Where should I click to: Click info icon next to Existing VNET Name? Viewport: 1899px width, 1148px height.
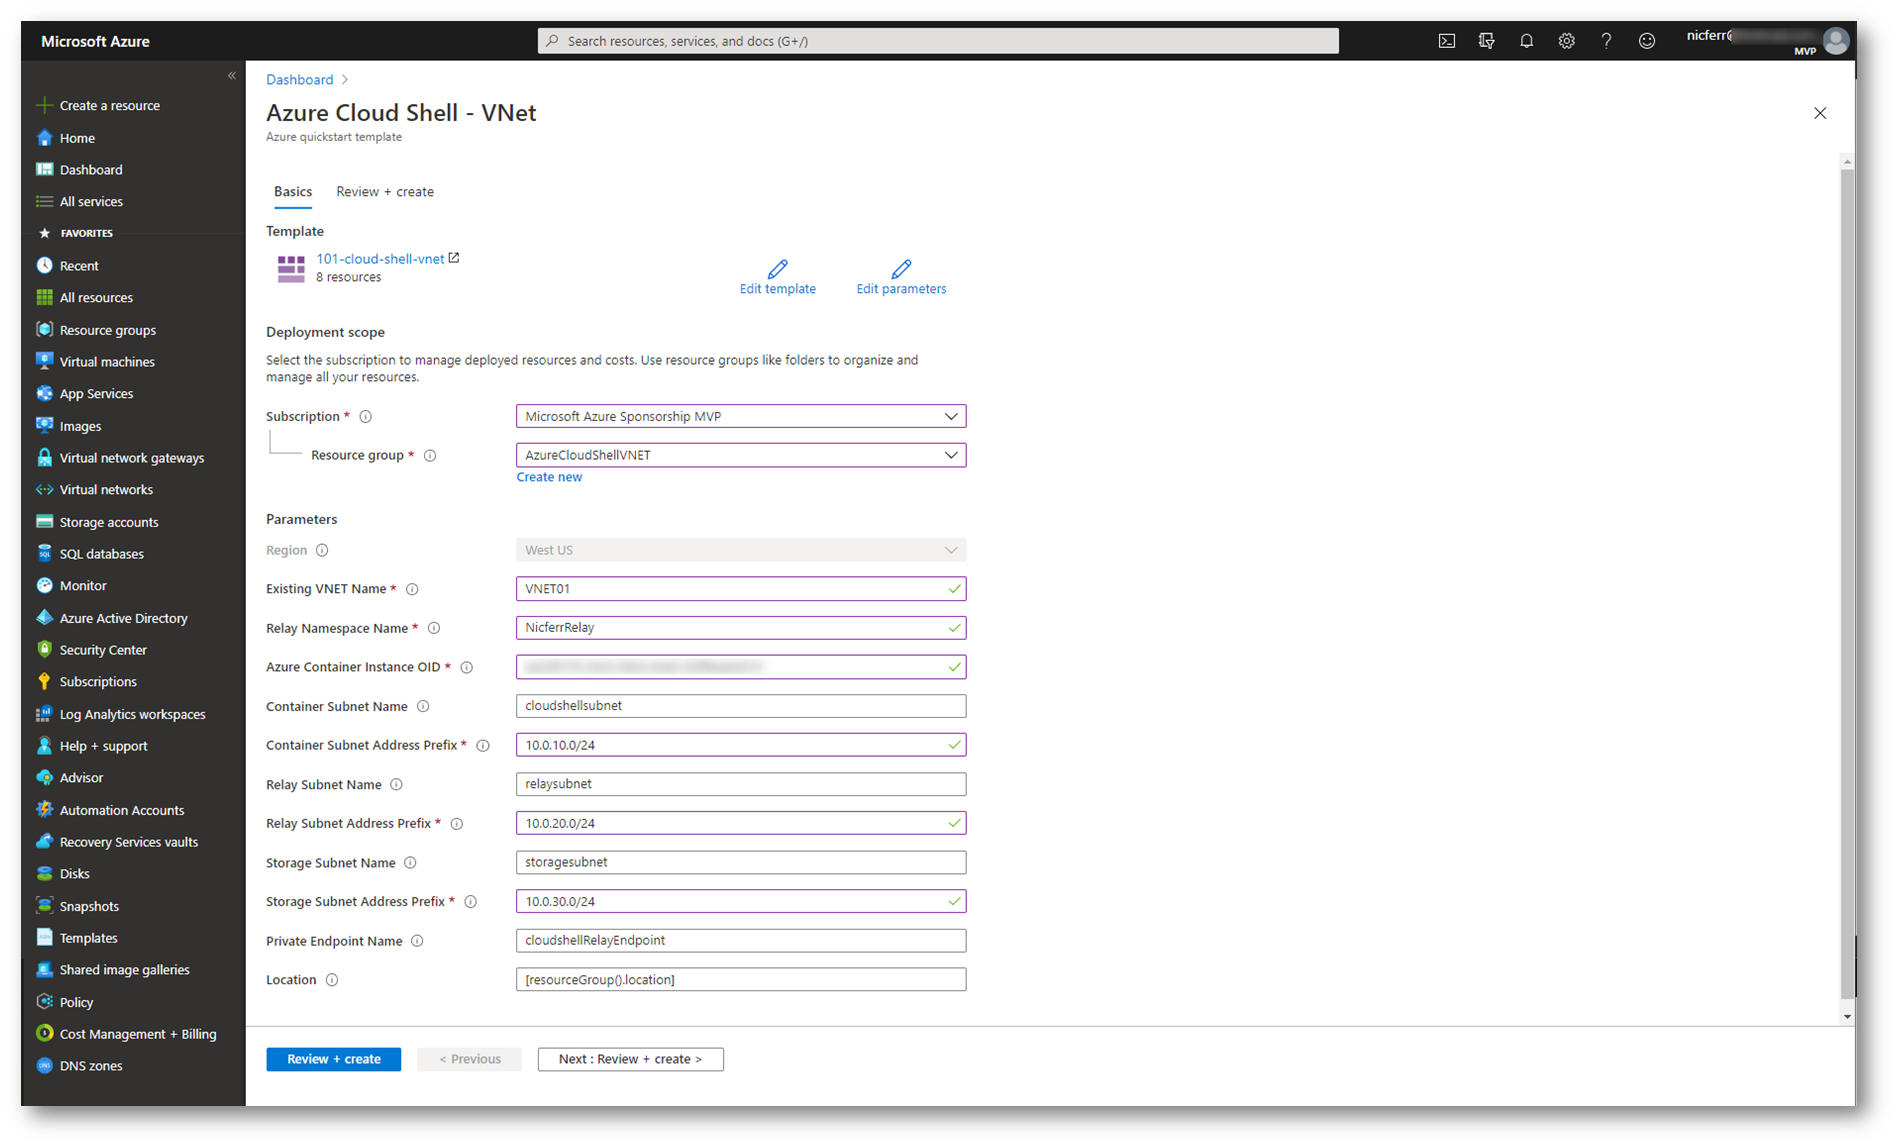point(412,590)
